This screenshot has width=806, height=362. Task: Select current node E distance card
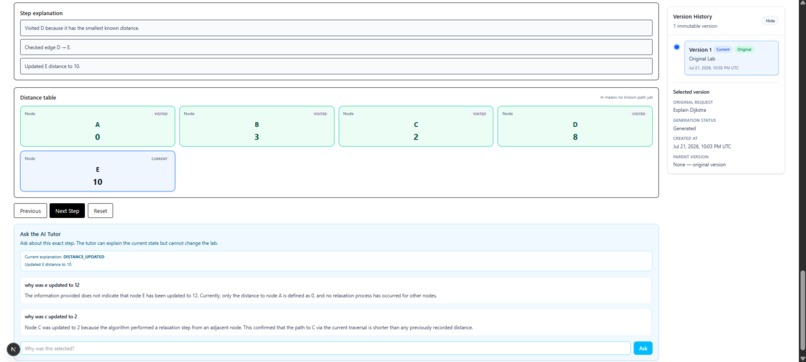tap(98, 171)
